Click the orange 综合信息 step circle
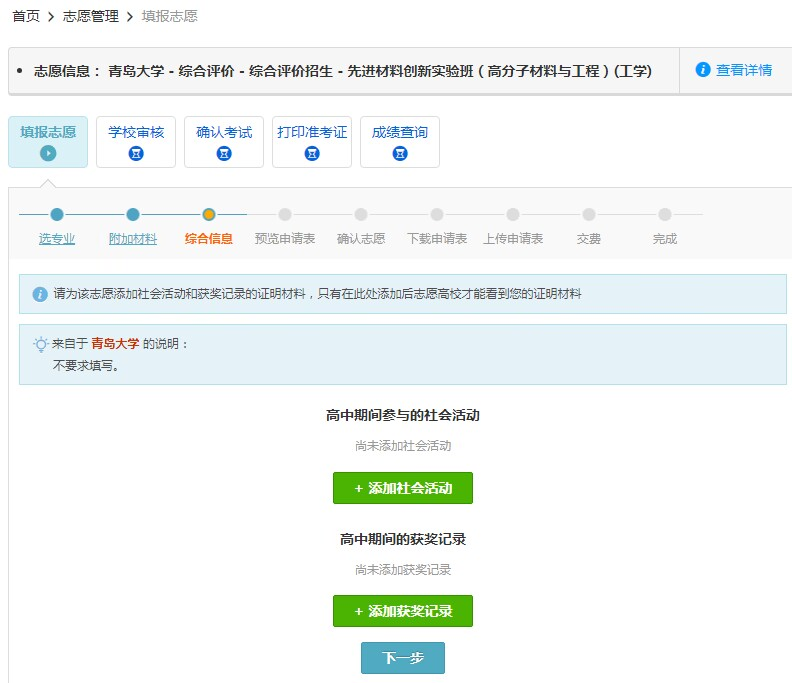This screenshot has height=683, width=792. (x=209, y=214)
